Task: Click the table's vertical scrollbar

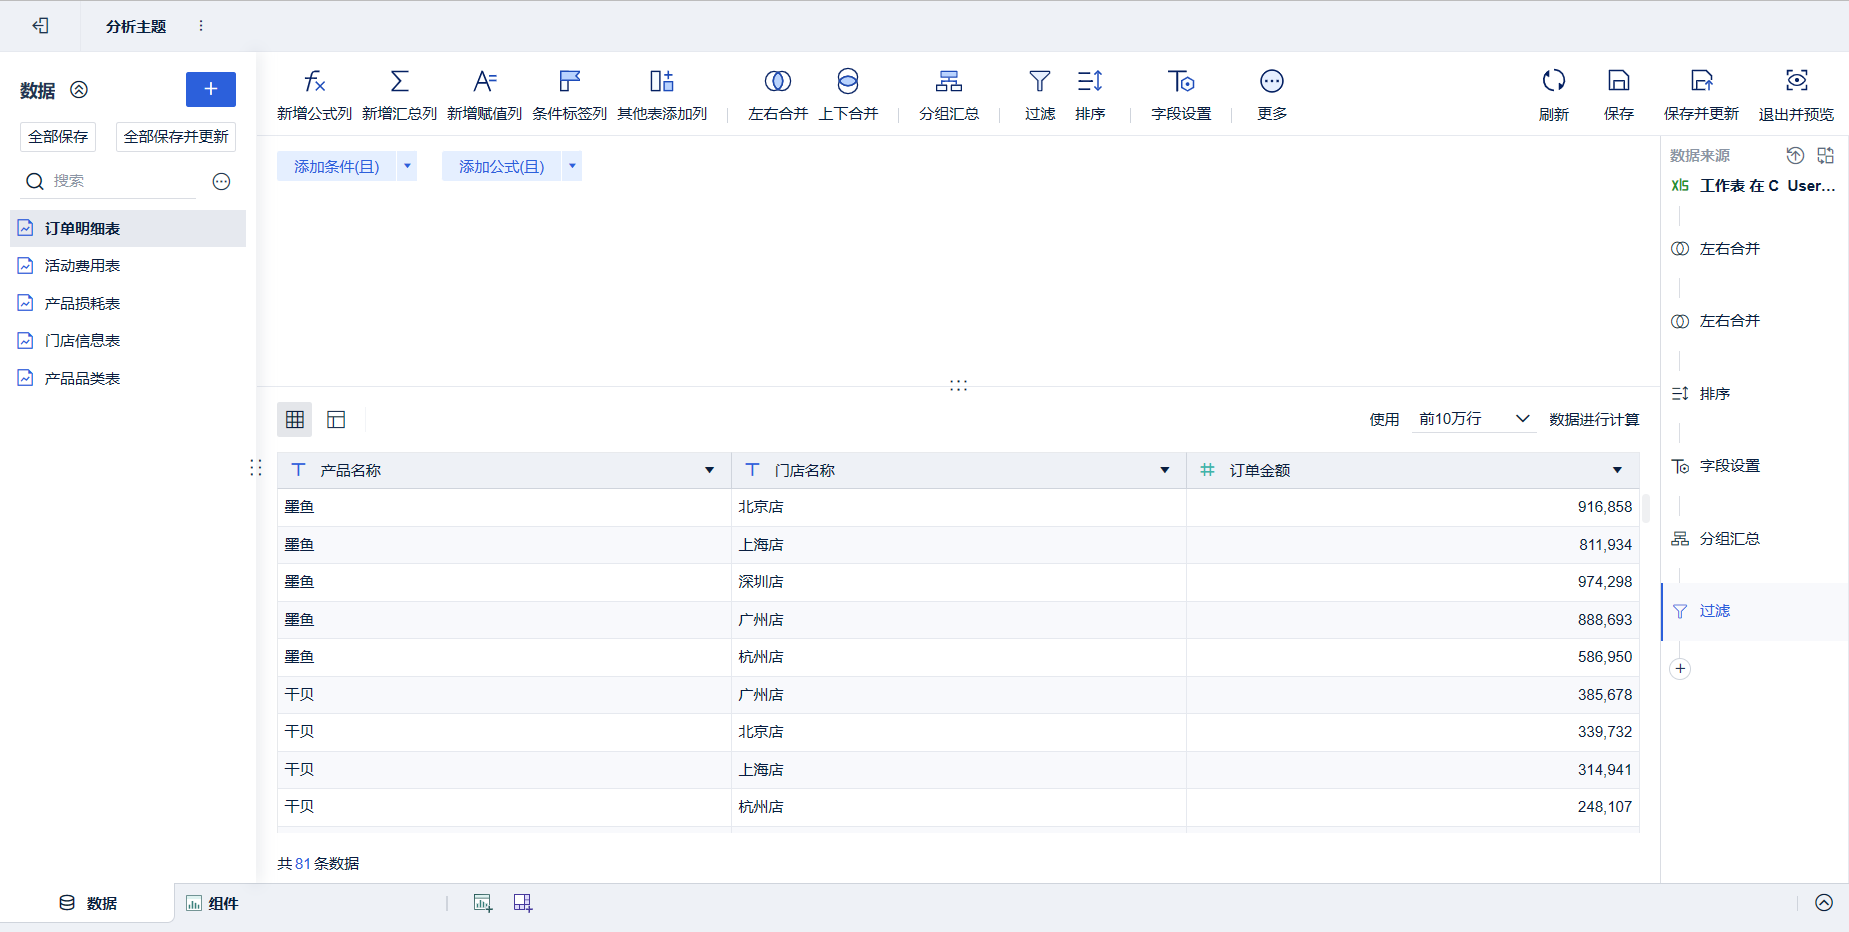Action: tap(1646, 508)
